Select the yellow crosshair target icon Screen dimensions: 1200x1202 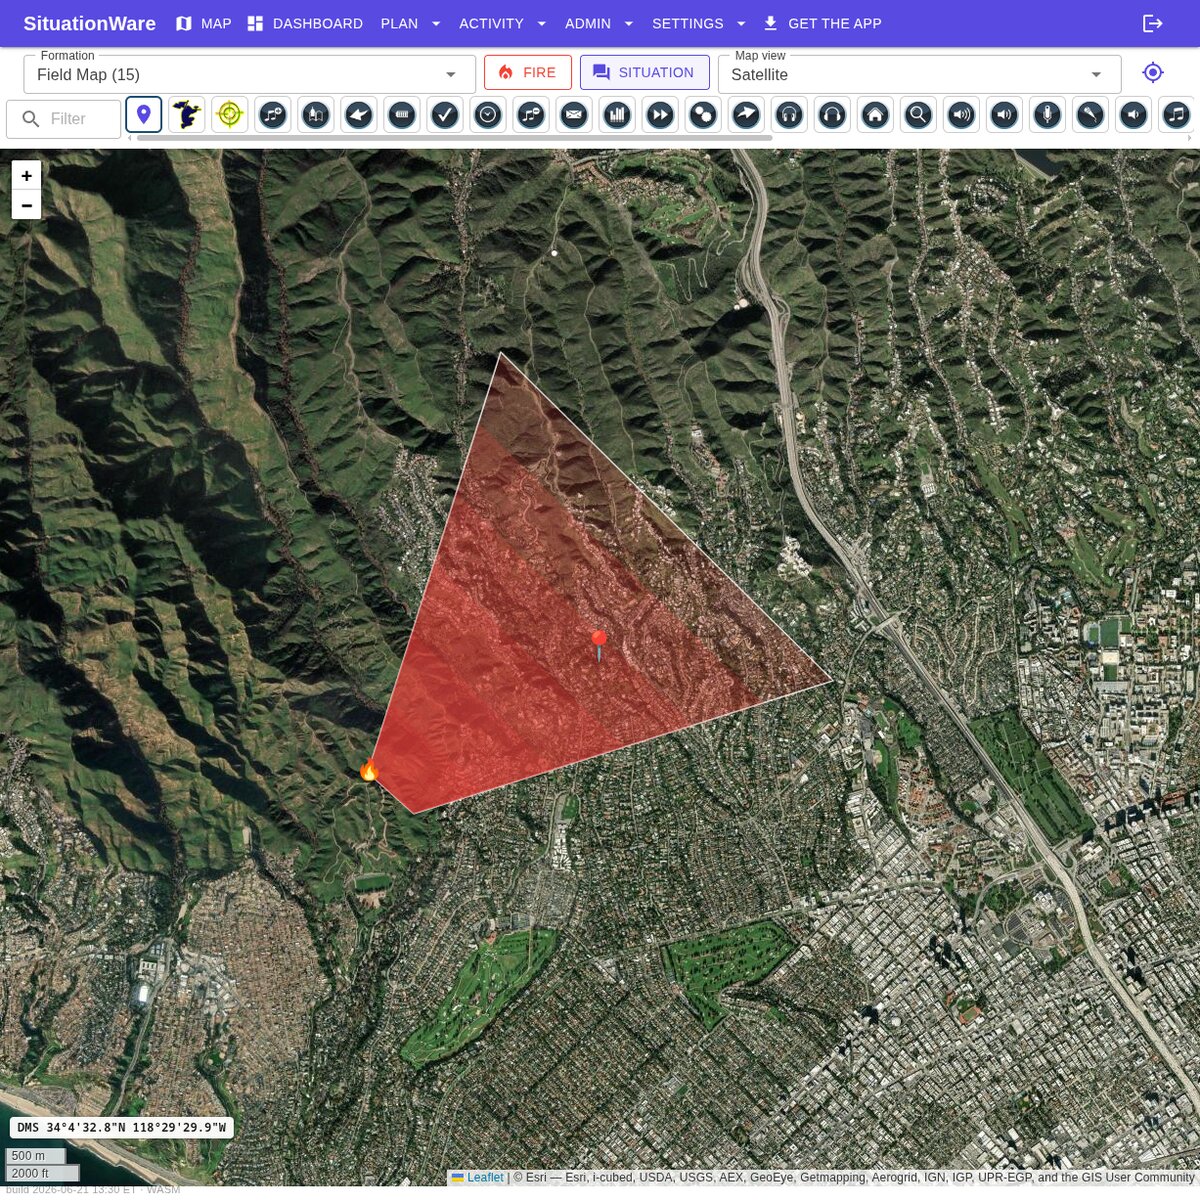pyautogui.click(x=230, y=115)
